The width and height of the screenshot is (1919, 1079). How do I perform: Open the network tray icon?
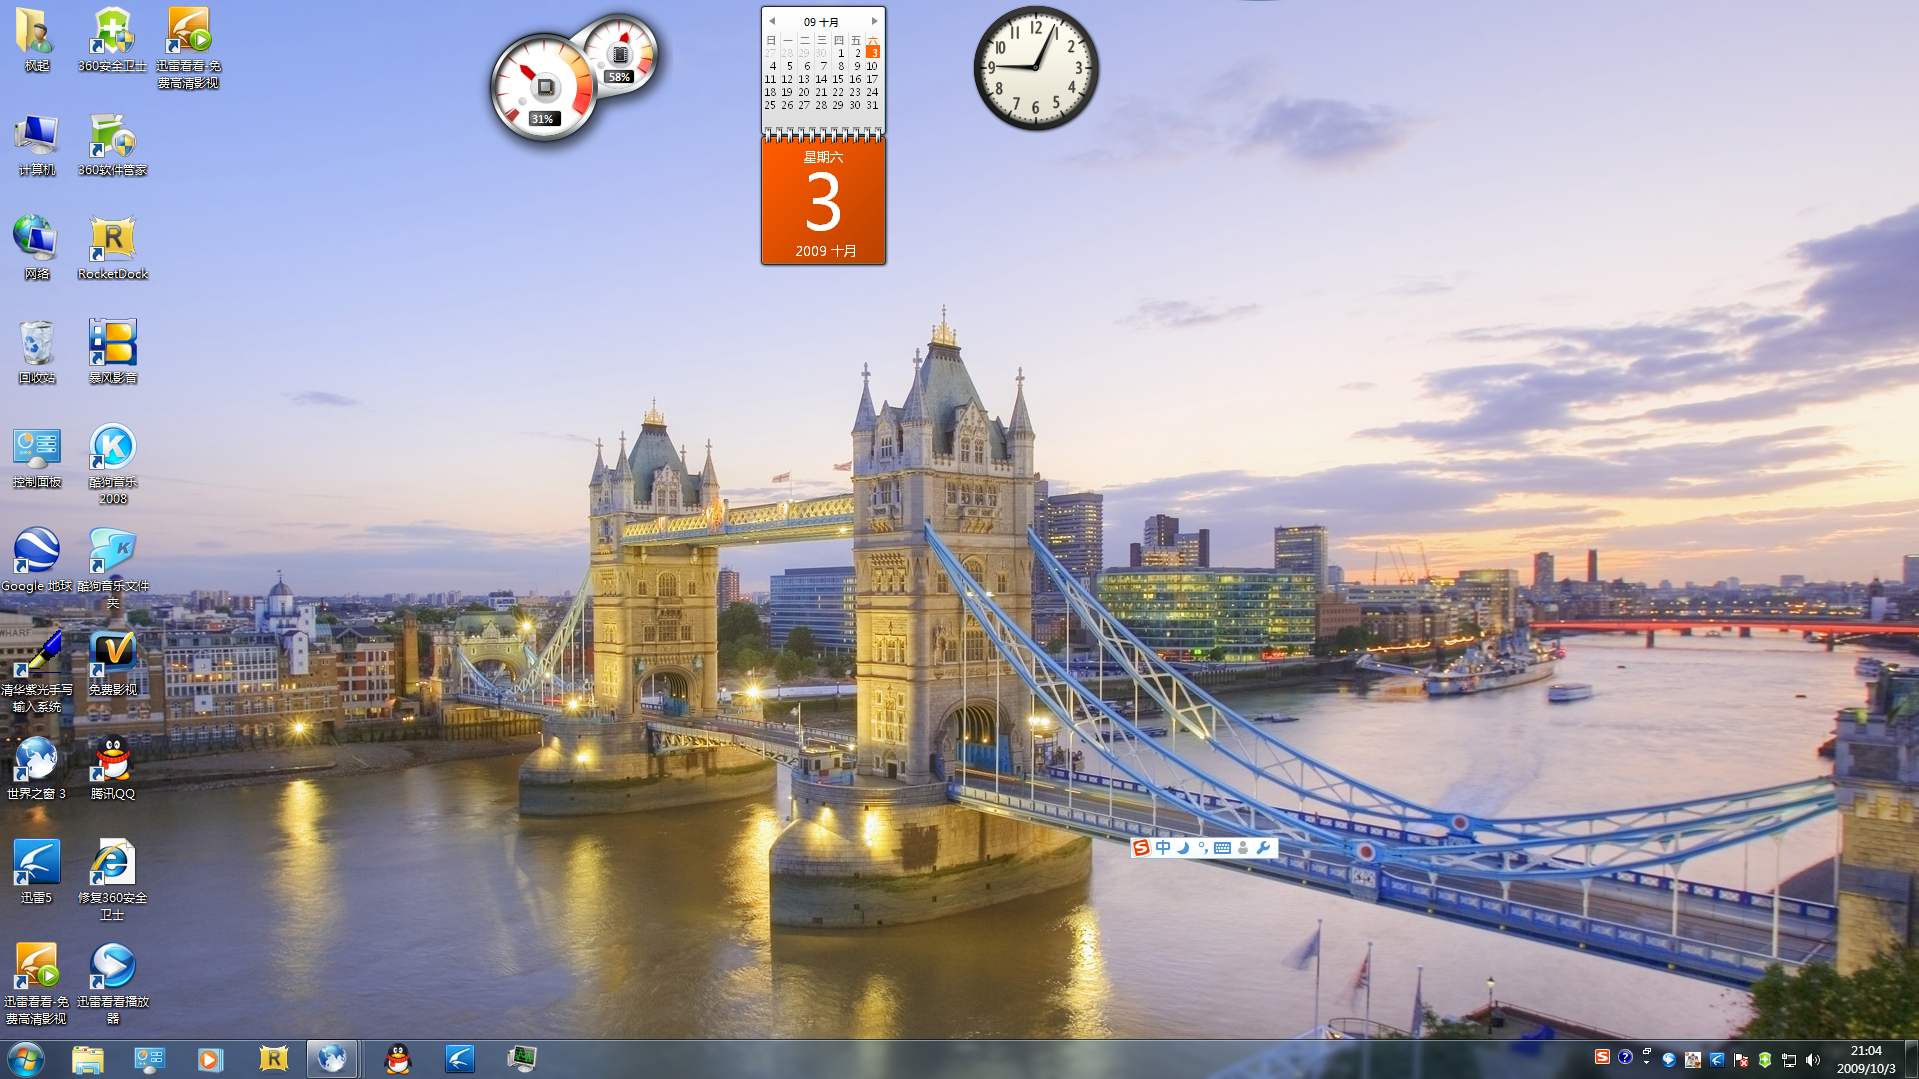click(x=1789, y=1060)
